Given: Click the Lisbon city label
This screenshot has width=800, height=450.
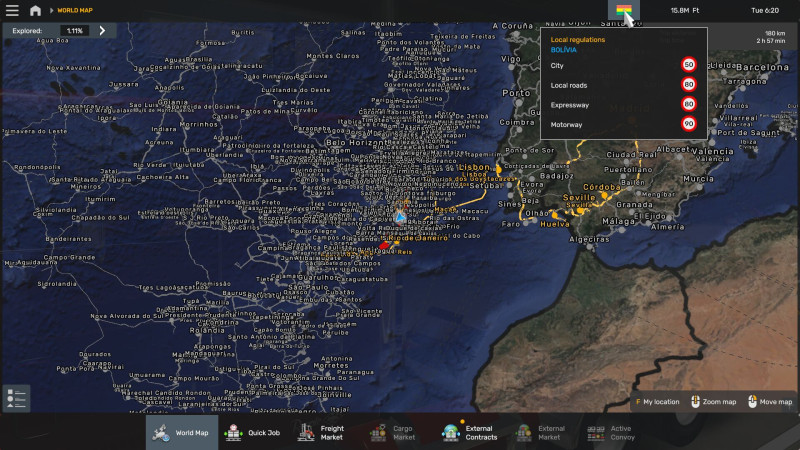Looking at the screenshot, I should 474,167.
